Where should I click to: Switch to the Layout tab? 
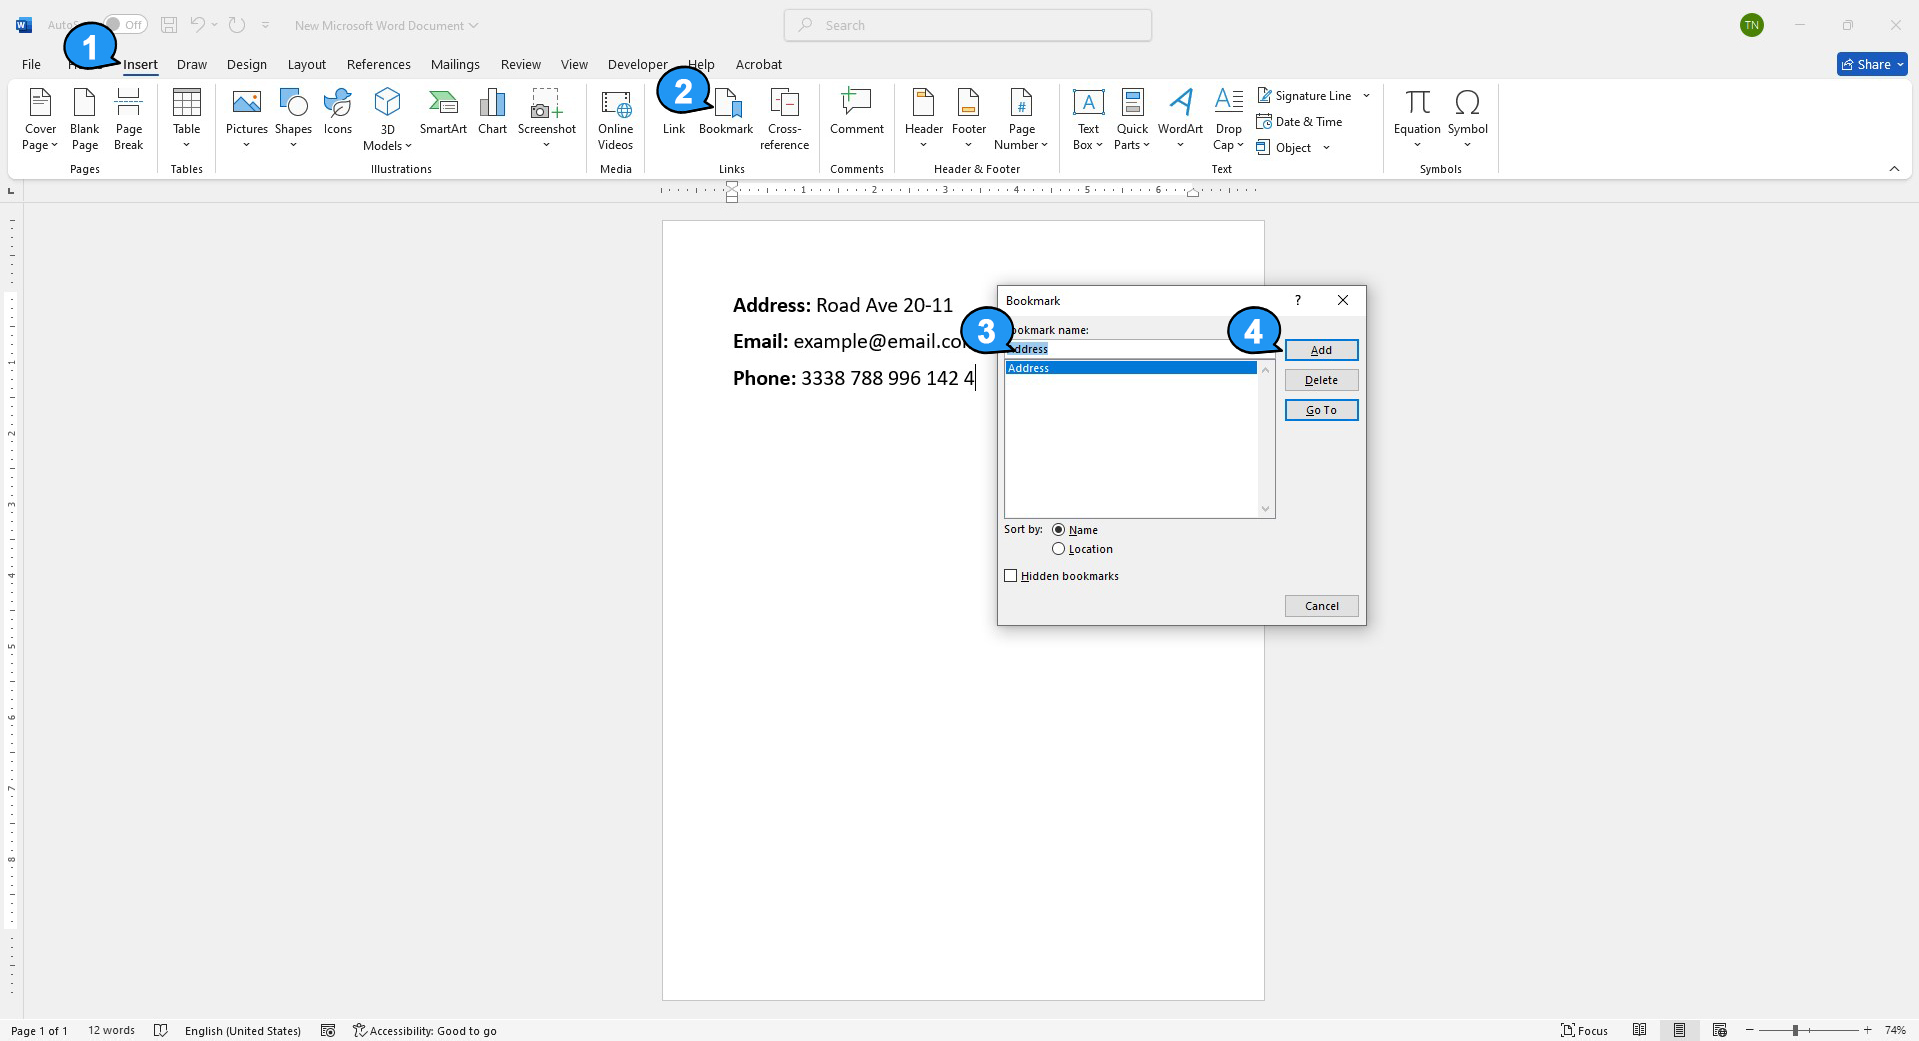point(307,64)
